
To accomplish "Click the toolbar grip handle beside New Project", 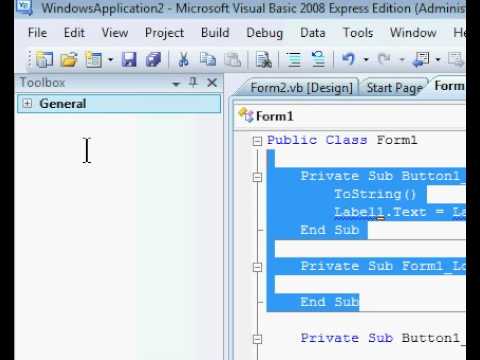I will [30, 60].
